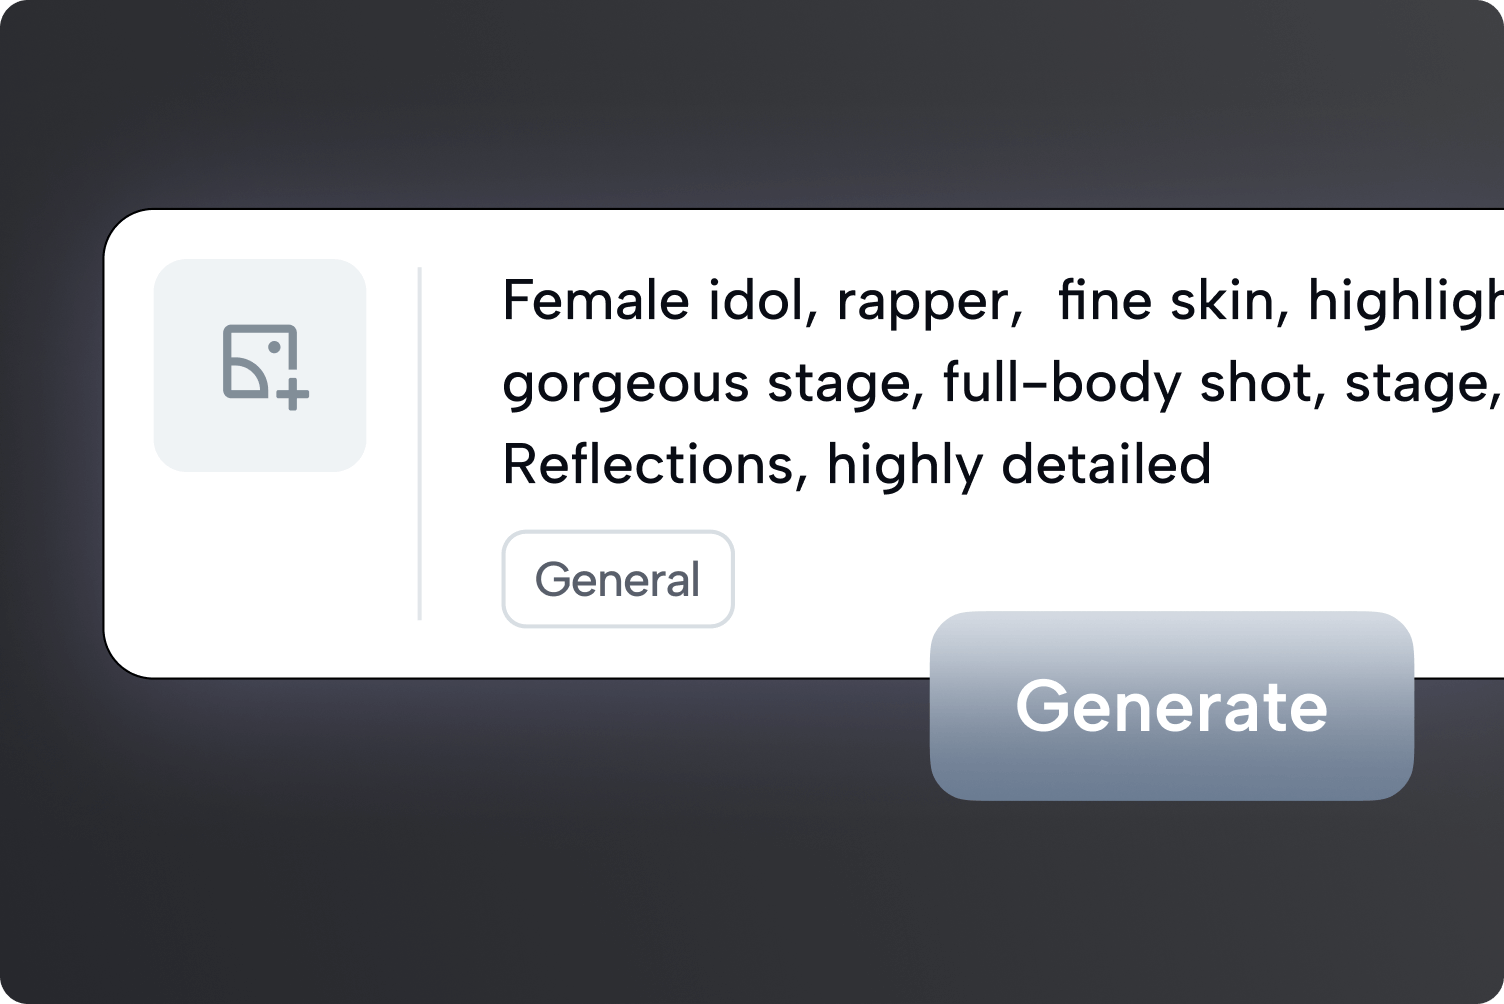Click the dark background below the prompt card
Image resolution: width=1504 pixels, height=1004 pixels.
pos(500,850)
